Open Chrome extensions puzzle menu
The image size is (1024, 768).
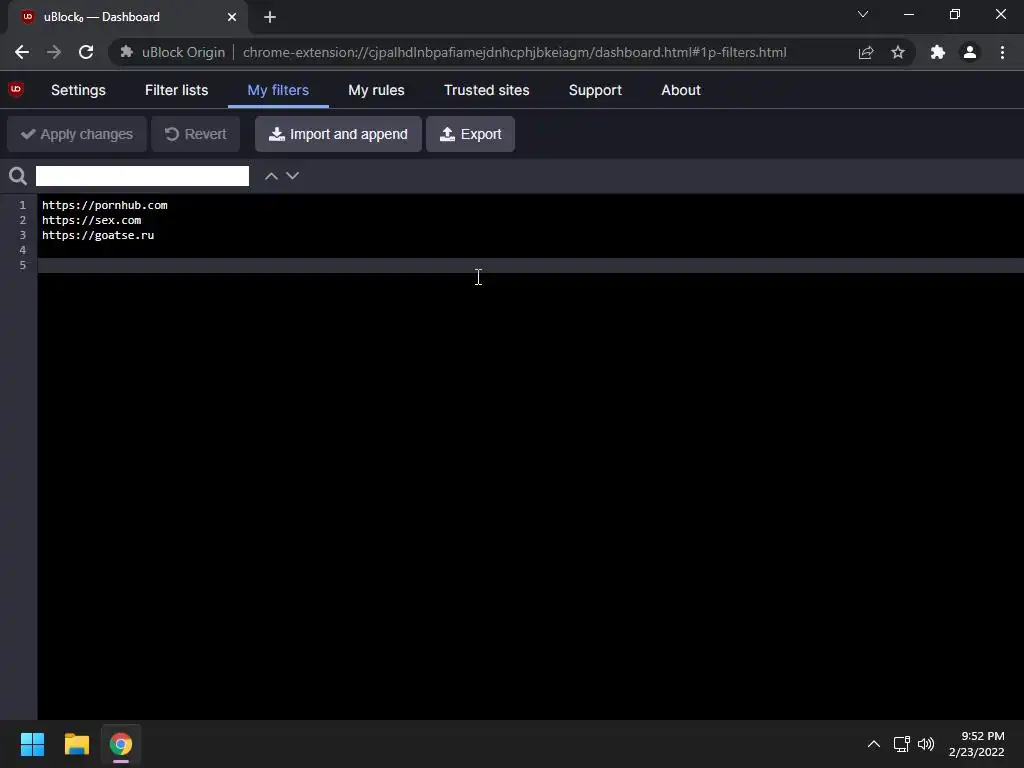[938, 52]
